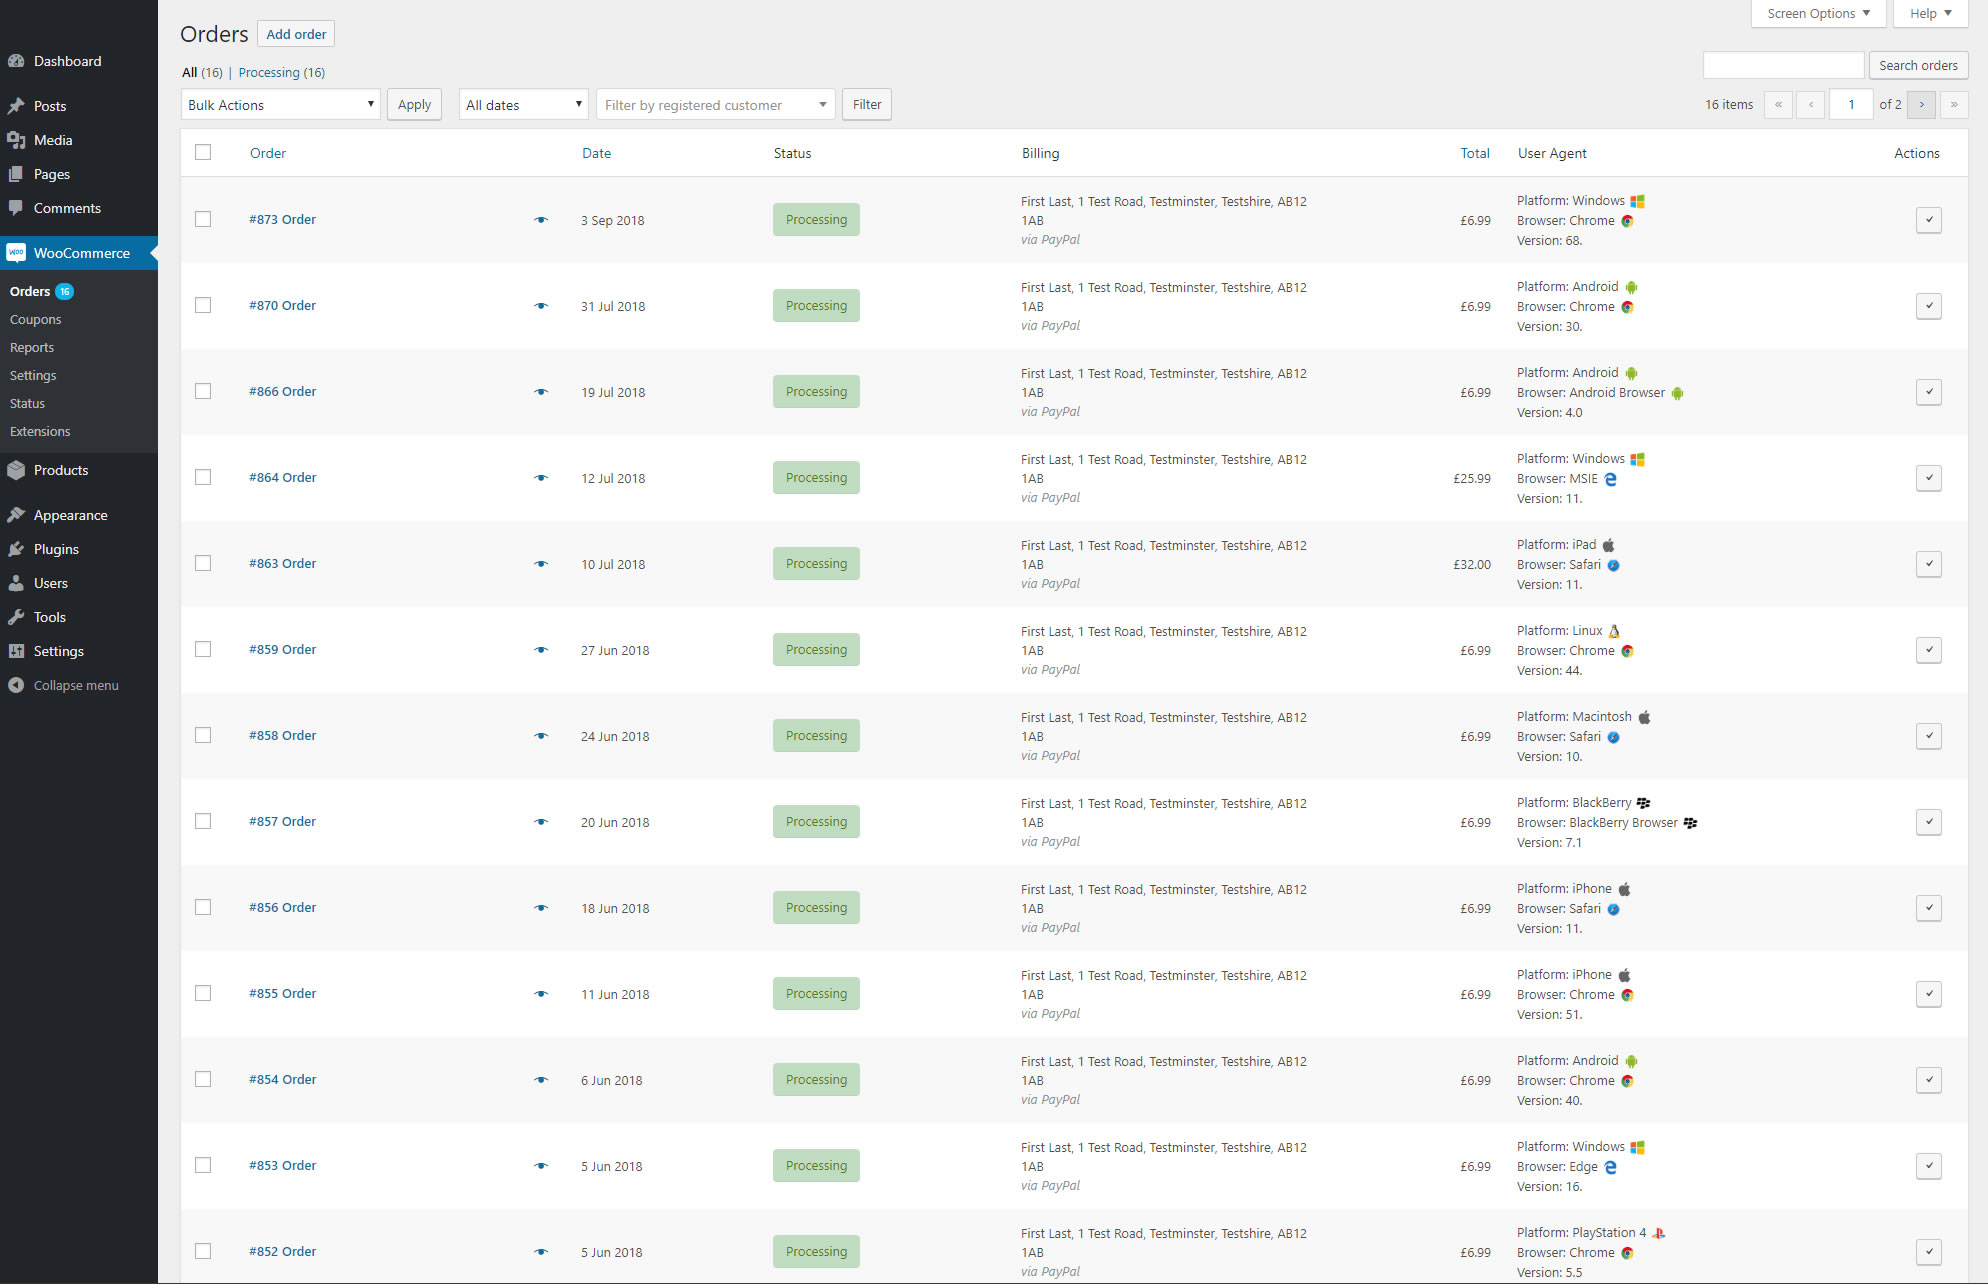The image size is (1988, 1284).
Task: Click the Plugins icon in sidebar
Action: (x=16, y=549)
